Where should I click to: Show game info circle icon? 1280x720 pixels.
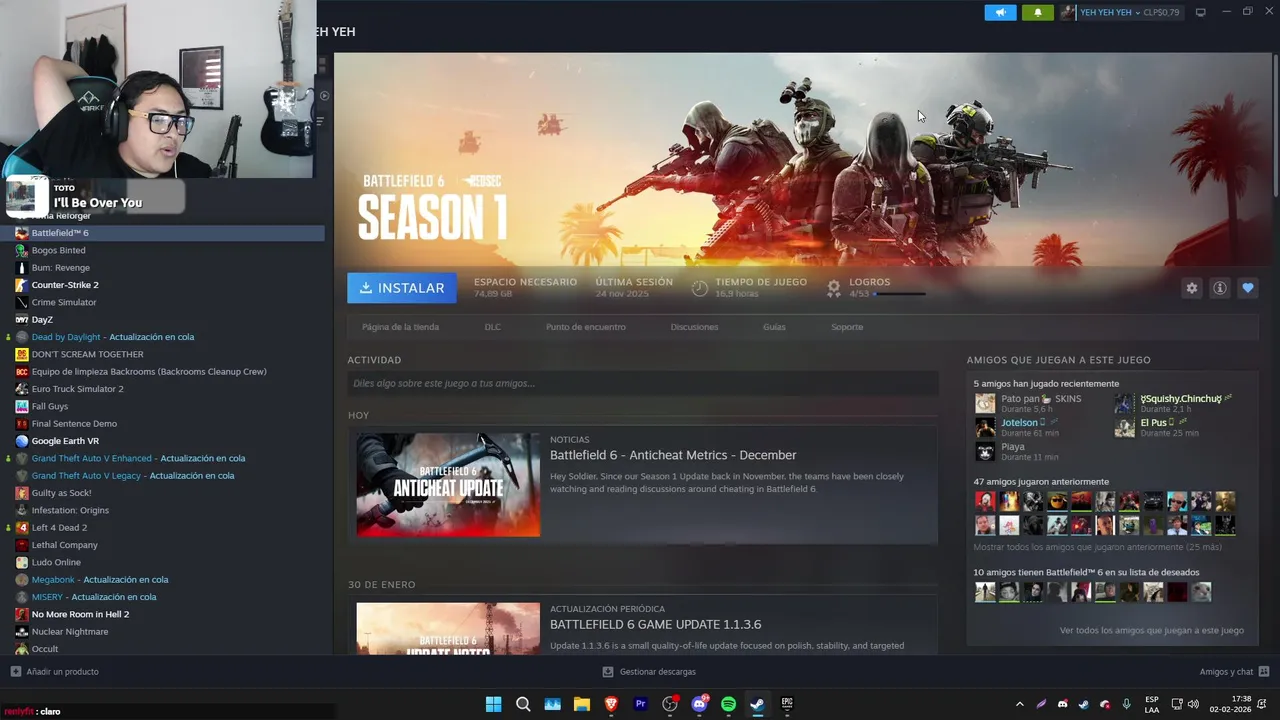point(1220,288)
